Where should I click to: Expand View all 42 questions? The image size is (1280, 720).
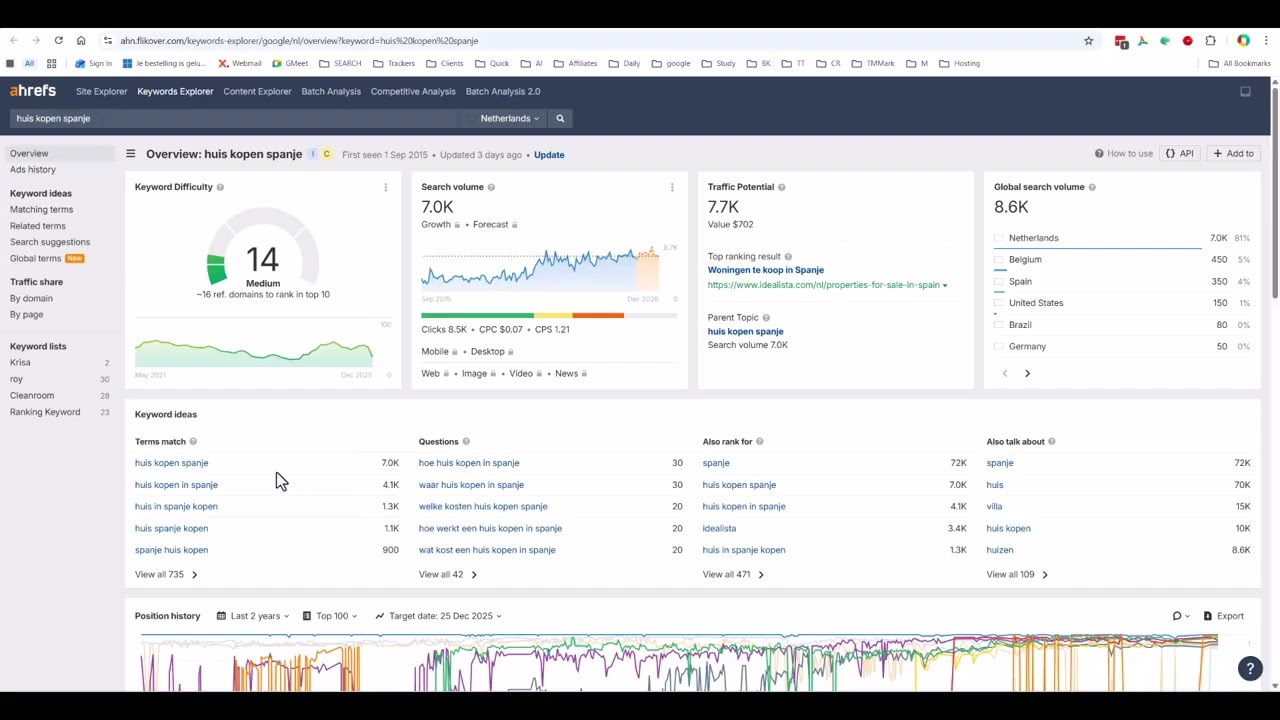448,575
